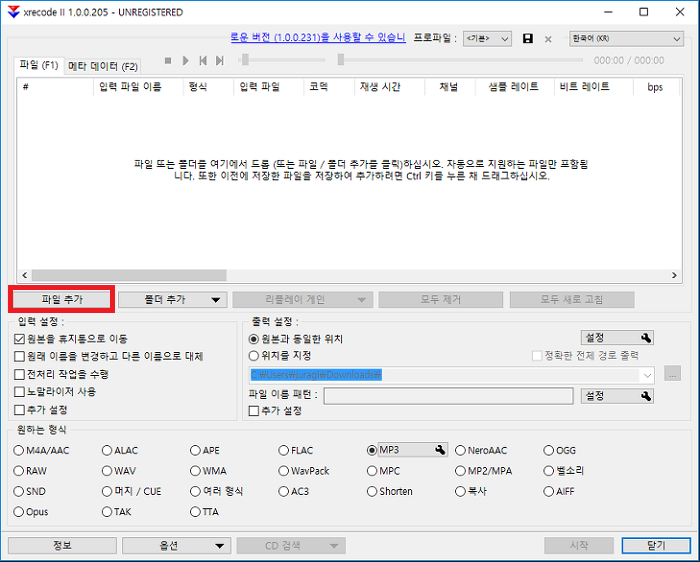The width and height of the screenshot is (700, 562).
Task: Click the file list horizontal scrollbar
Action: (129, 275)
